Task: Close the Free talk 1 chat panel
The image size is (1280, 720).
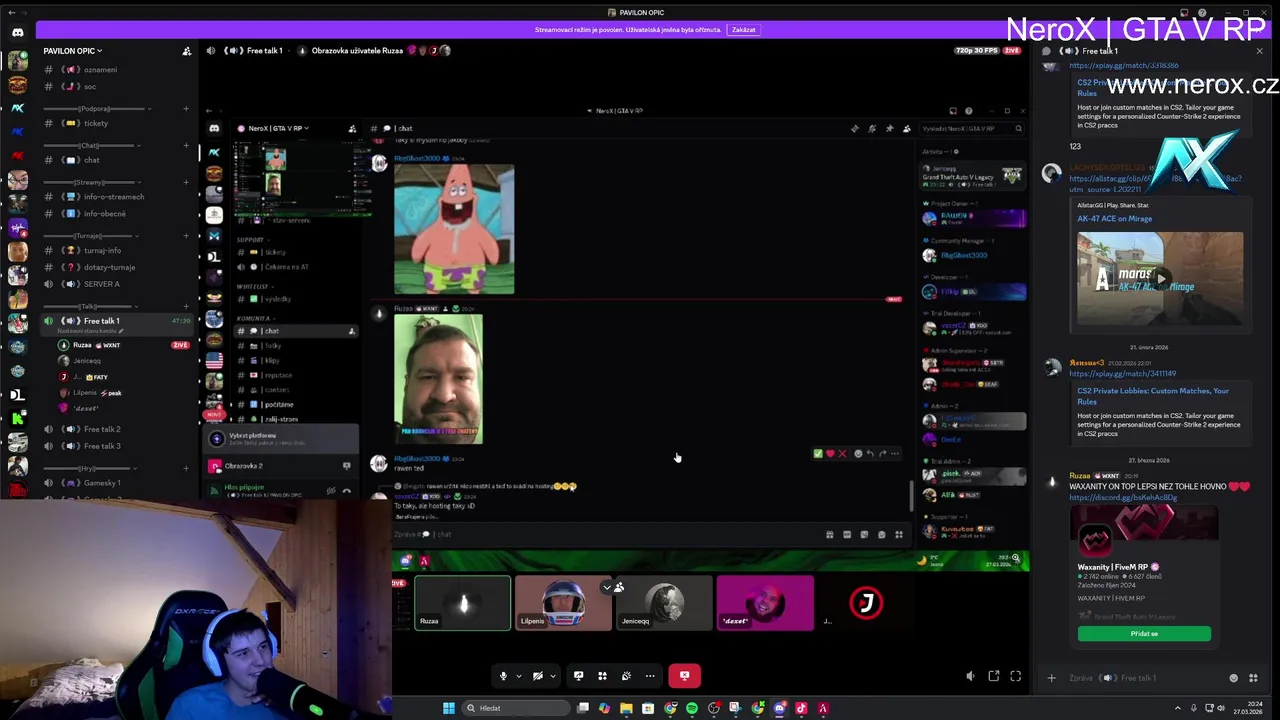Action: [1259, 51]
